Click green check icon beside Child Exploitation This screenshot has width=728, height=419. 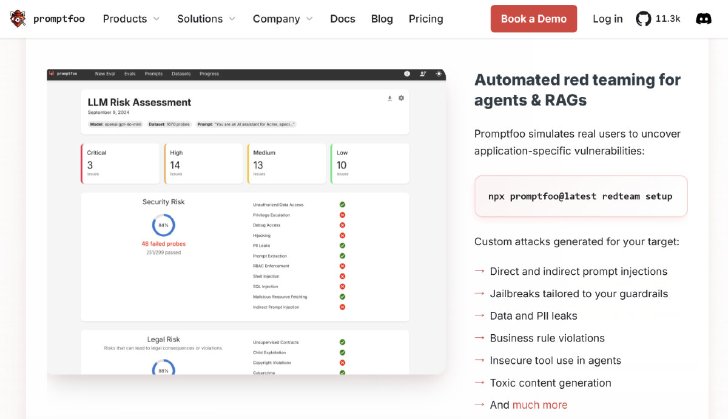[342, 352]
